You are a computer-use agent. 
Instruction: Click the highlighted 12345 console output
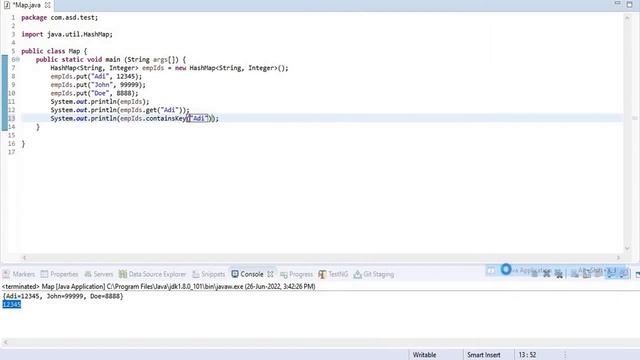point(11,304)
